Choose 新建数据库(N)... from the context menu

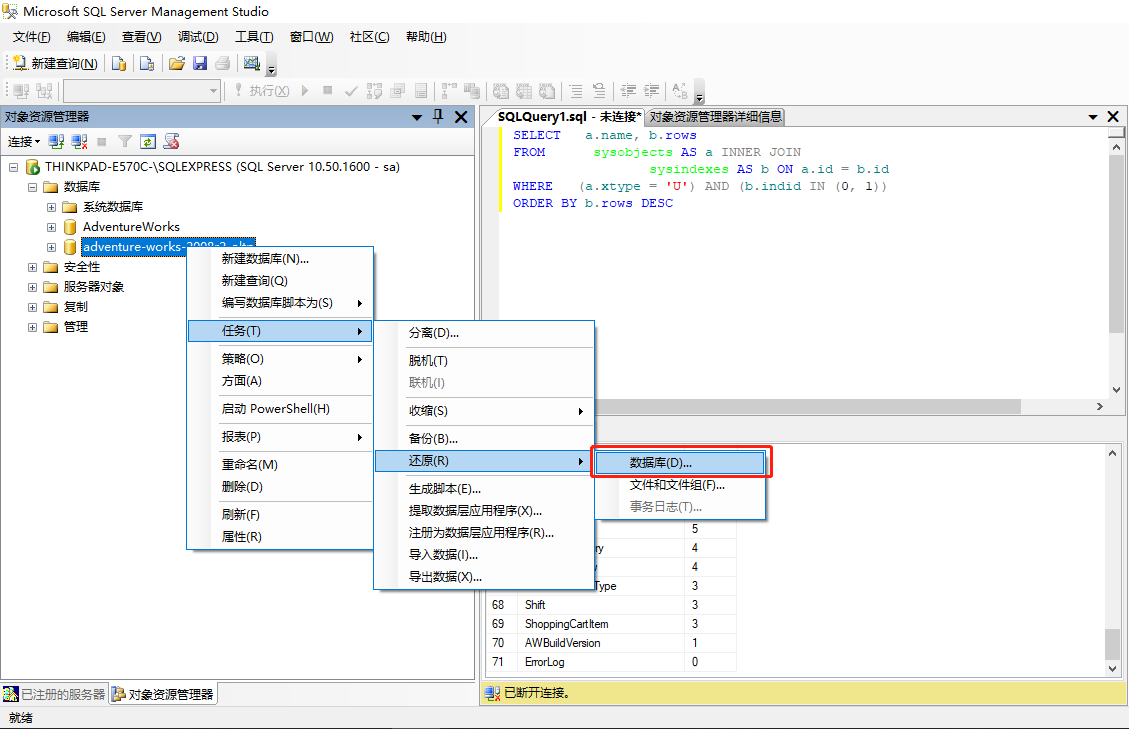coord(280,259)
